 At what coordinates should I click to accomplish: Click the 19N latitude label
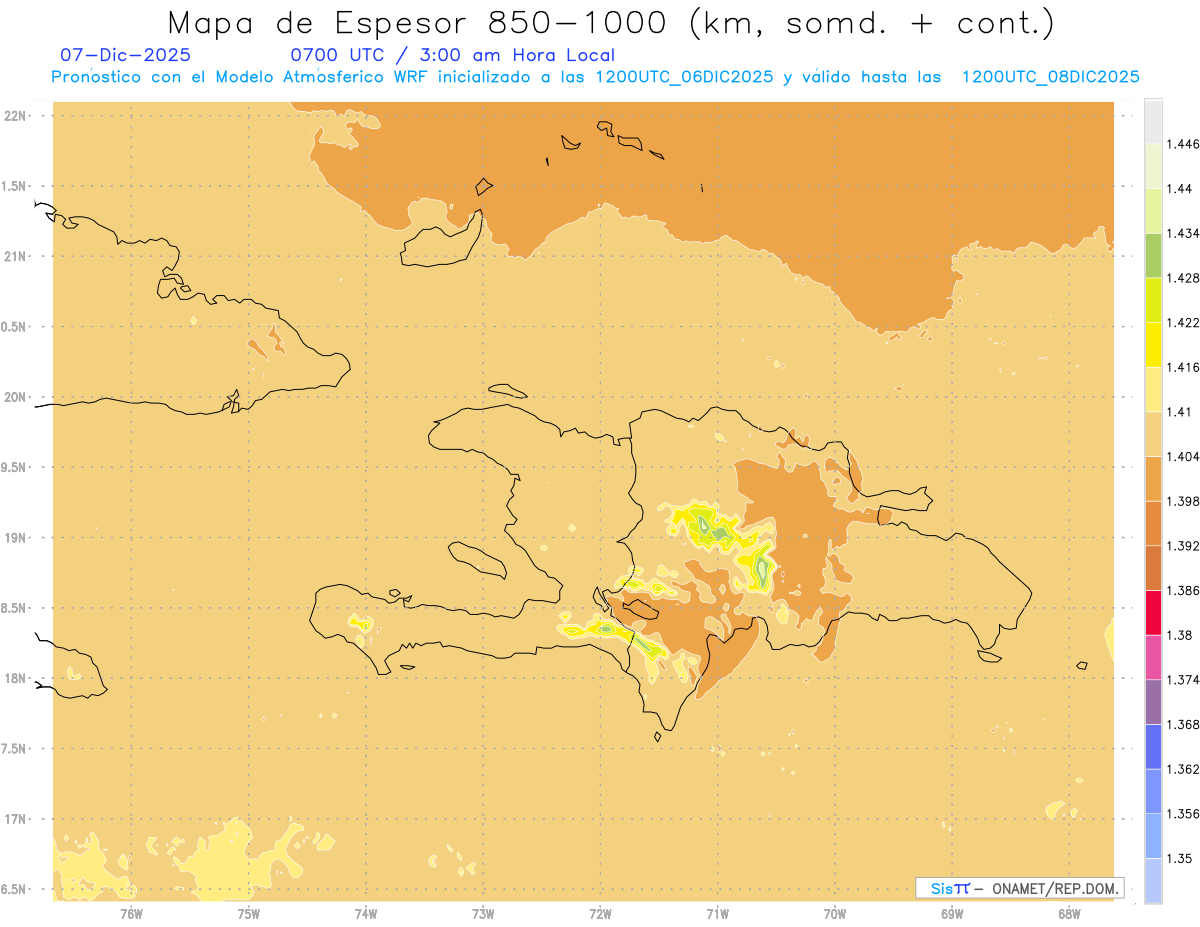[x=17, y=537]
